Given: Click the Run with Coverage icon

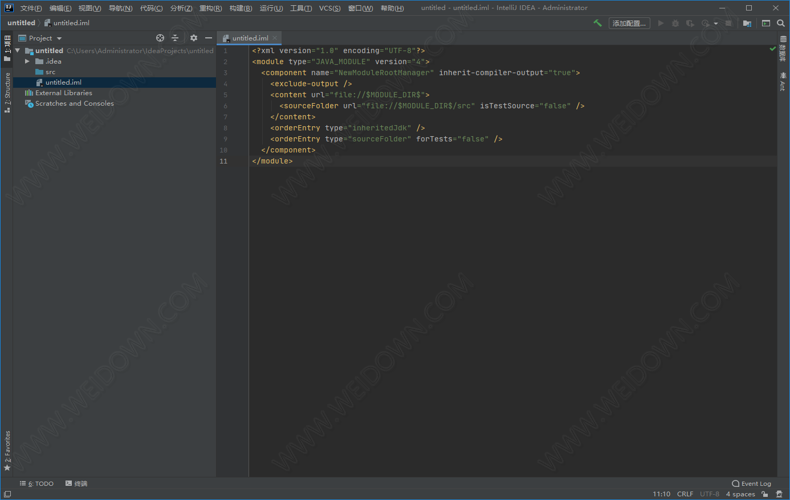Looking at the screenshot, I should pos(690,23).
